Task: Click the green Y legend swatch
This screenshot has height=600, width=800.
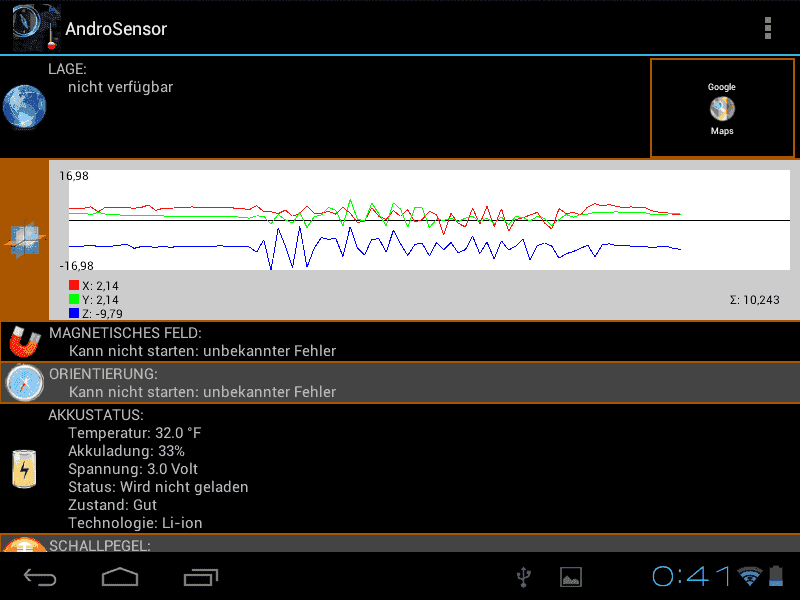Action: (x=74, y=299)
